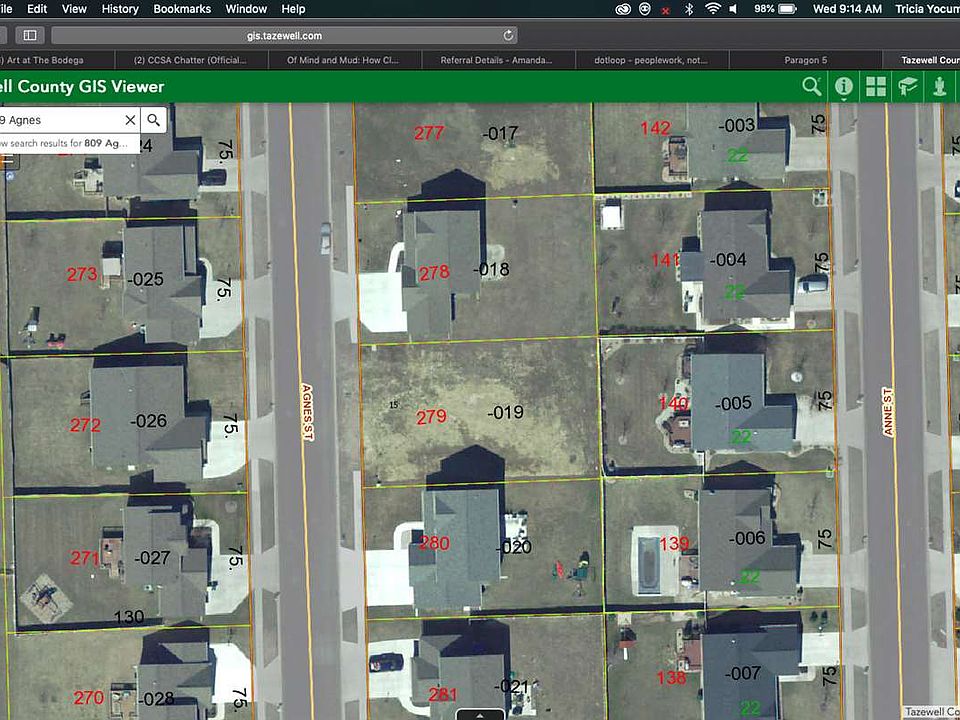Open the CCSA Chatter tab
The width and height of the screenshot is (960, 720).
[190, 60]
